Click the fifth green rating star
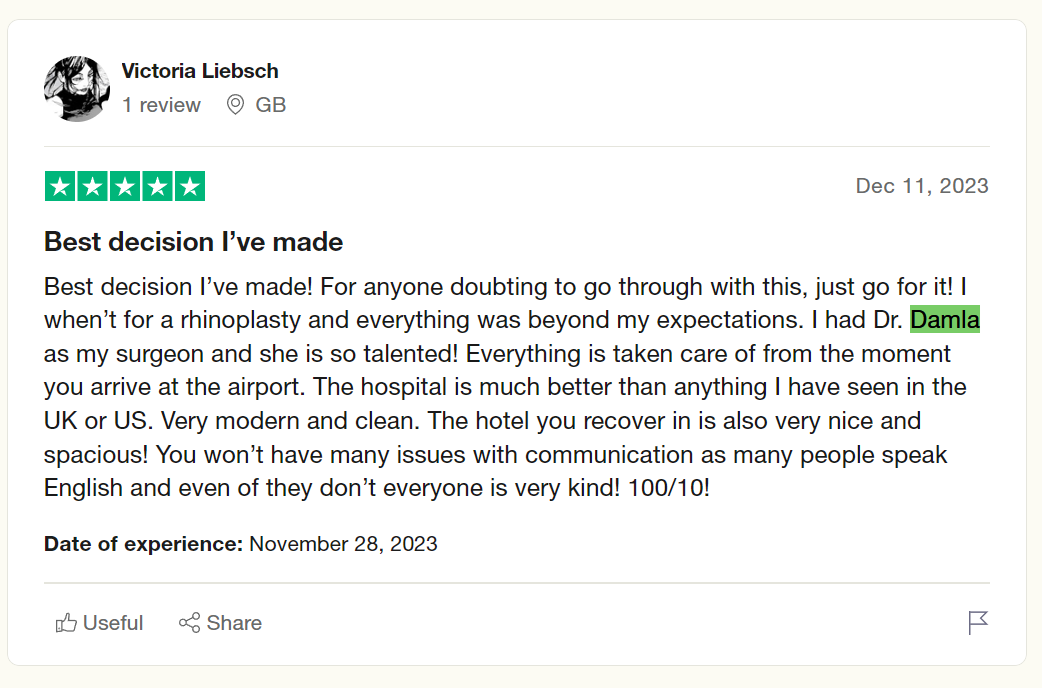This screenshot has height=688, width=1042. click(x=189, y=186)
